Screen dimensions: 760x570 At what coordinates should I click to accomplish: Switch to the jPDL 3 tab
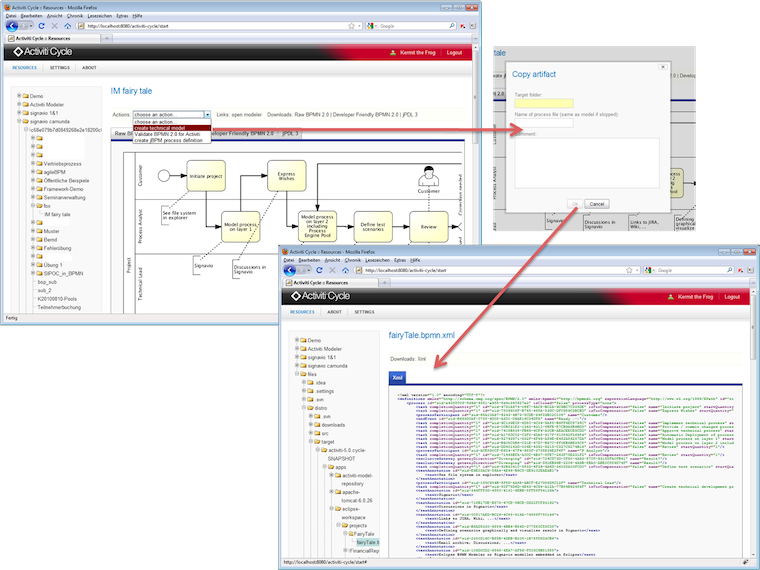point(290,133)
